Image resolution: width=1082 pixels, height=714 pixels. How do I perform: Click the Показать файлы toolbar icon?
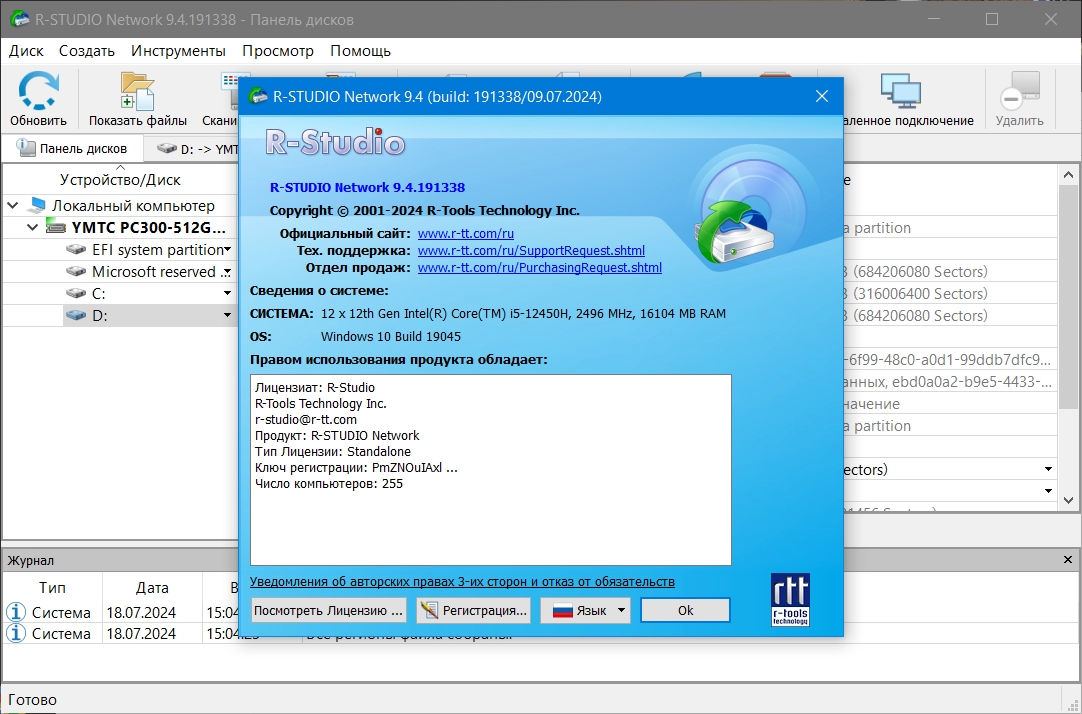(x=137, y=91)
